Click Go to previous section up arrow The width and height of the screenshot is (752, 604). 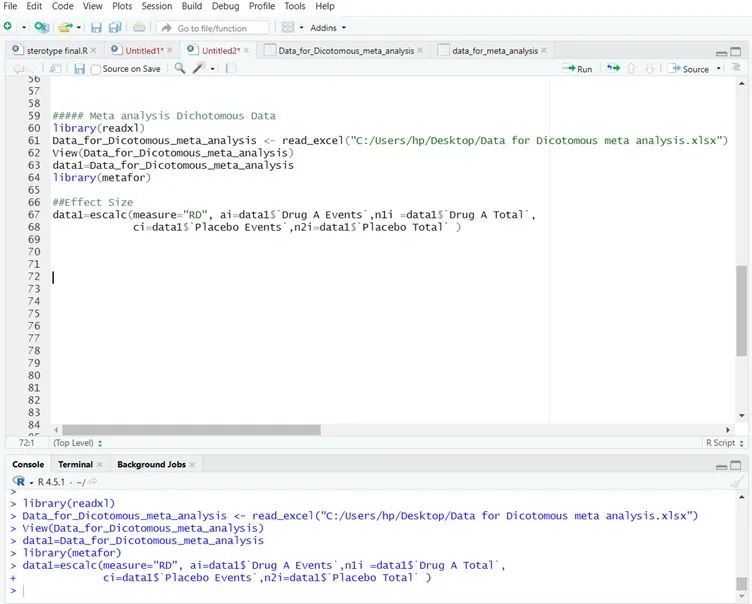pos(631,69)
